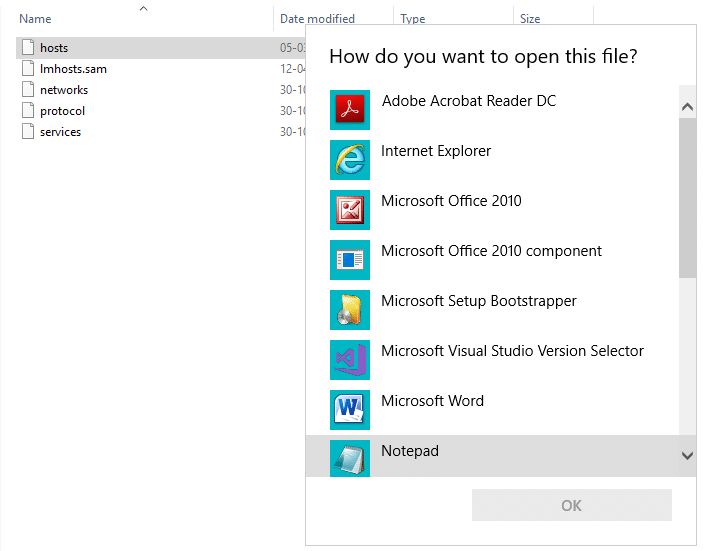706x551 pixels.
Task: Select the Microsoft Setup Bootstrapper label
Action: (x=479, y=301)
